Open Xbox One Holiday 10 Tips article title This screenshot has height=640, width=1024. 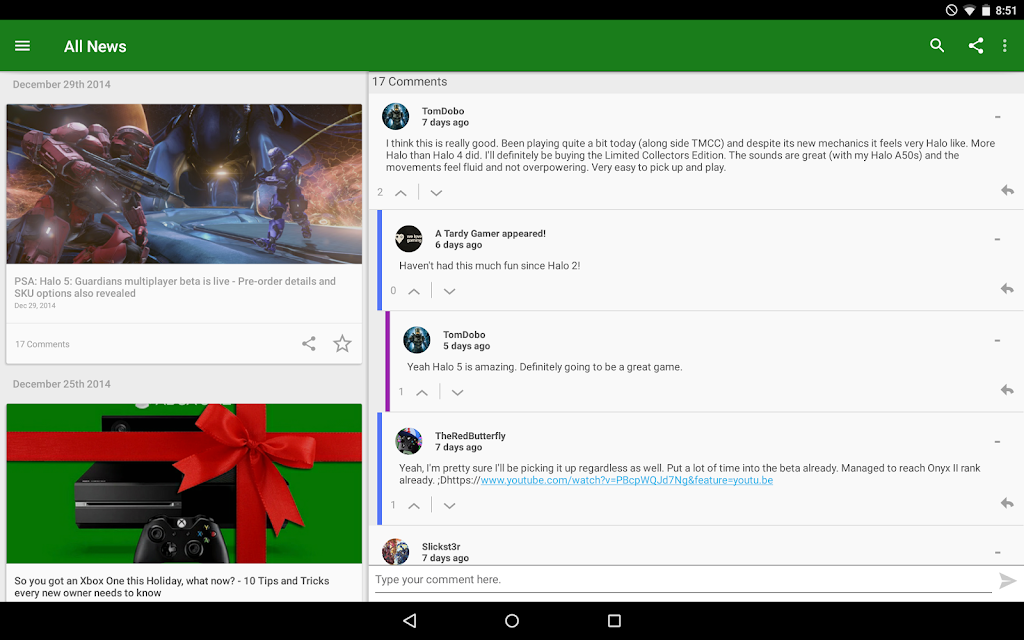172,586
